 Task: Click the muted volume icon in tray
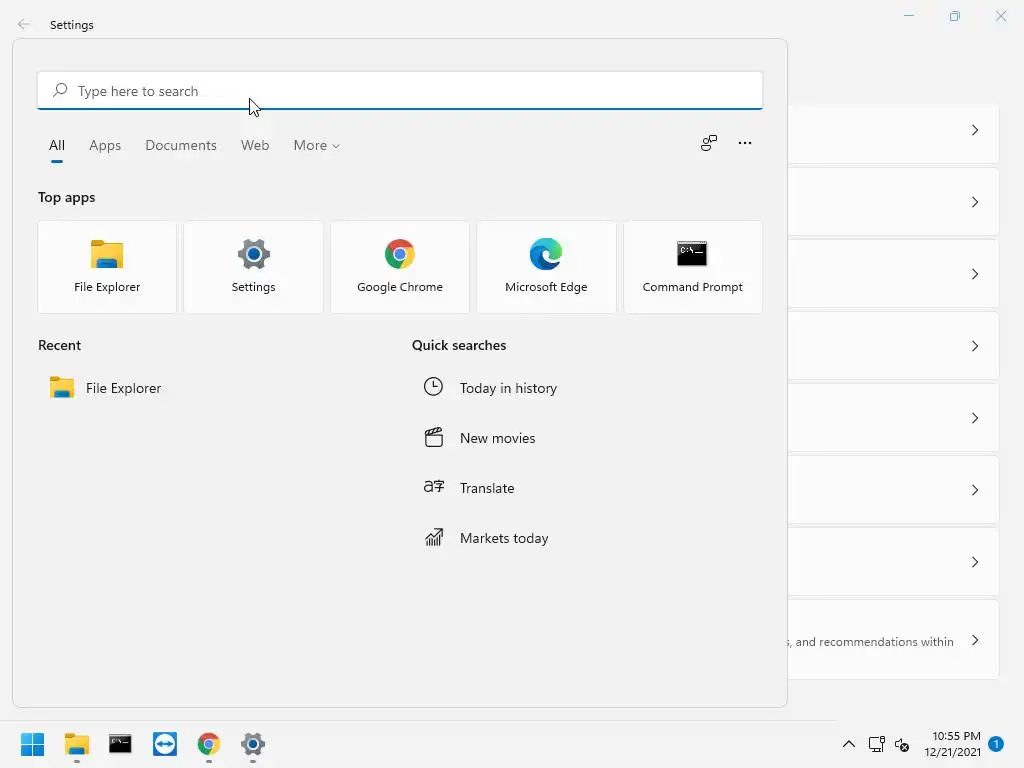(x=902, y=744)
